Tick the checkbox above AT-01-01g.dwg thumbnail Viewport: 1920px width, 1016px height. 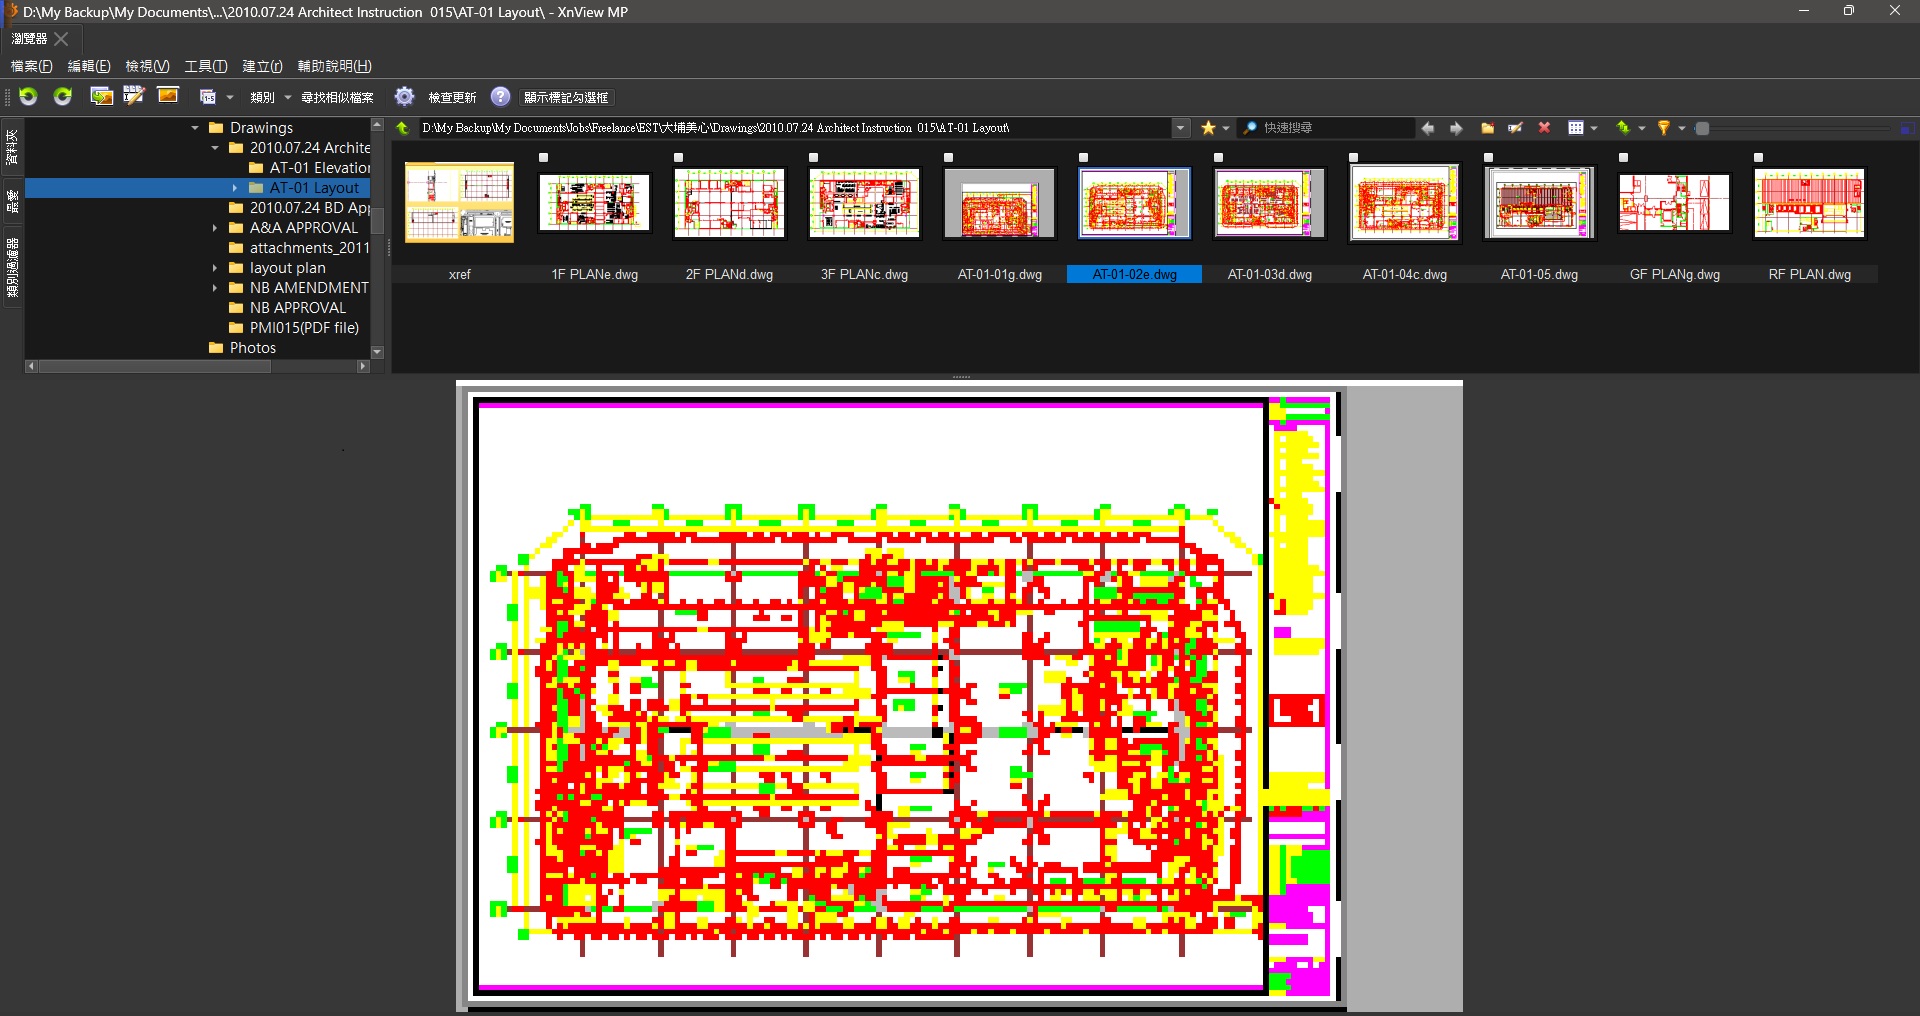(949, 158)
